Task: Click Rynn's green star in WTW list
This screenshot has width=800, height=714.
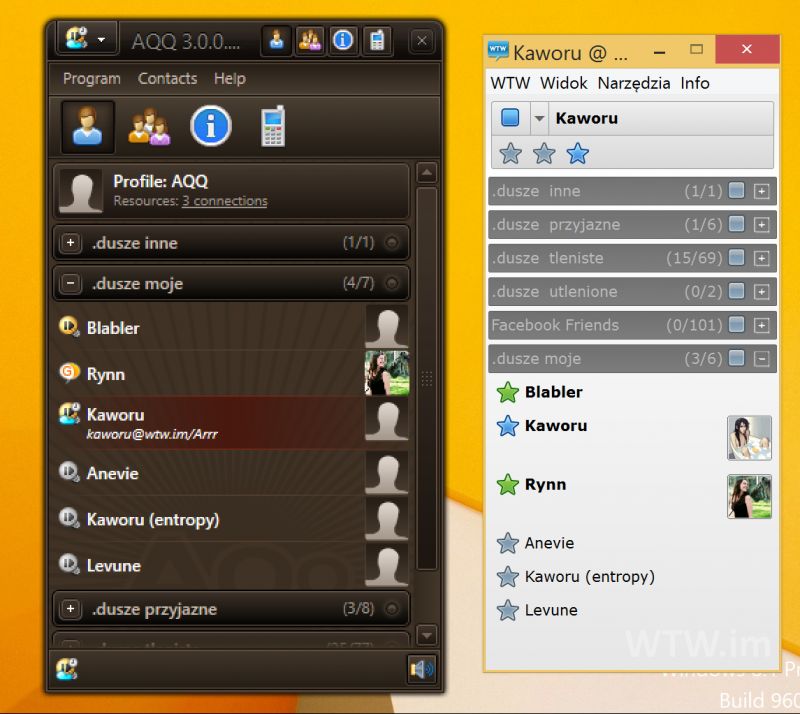Action: pyautogui.click(x=508, y=484)
